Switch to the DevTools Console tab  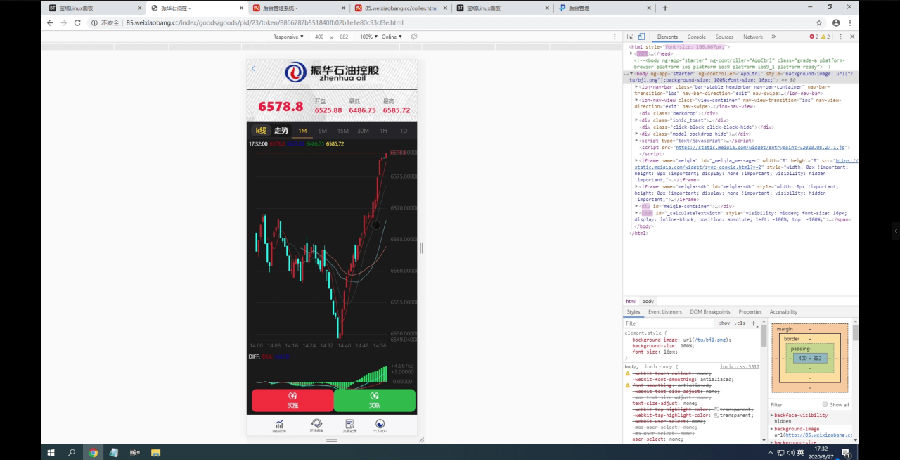[696, 37]
